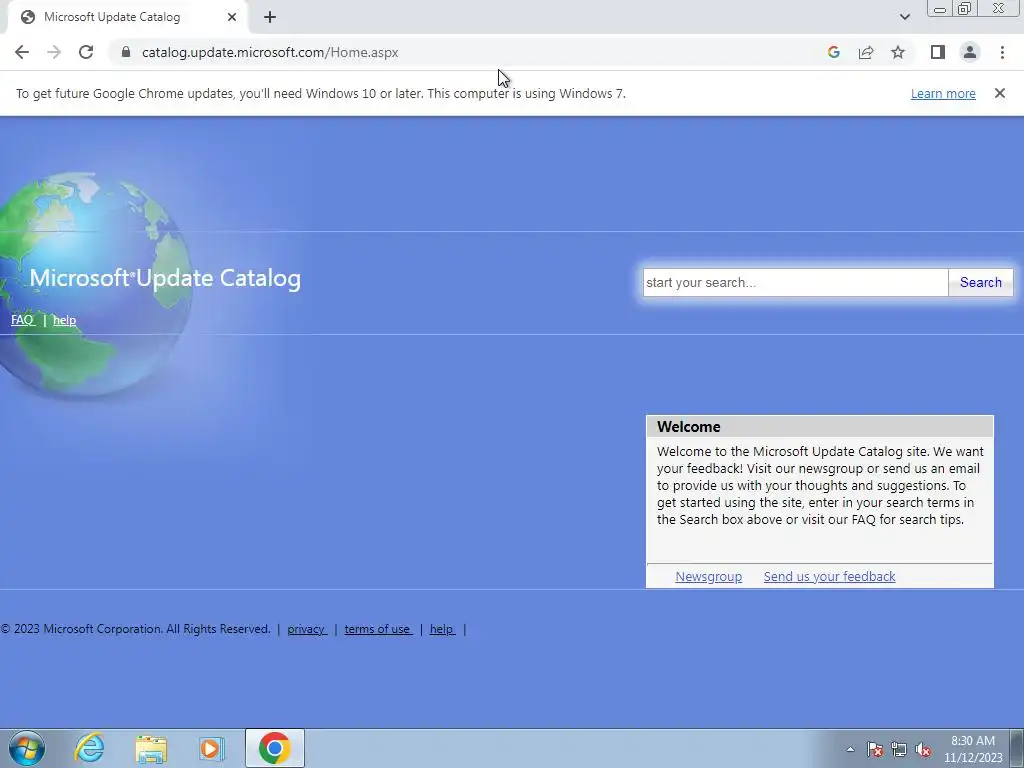Screen dimensions: 1024x768
Task: Launch Internet Explorer from taskbar
Action: [x=89, y=748]
